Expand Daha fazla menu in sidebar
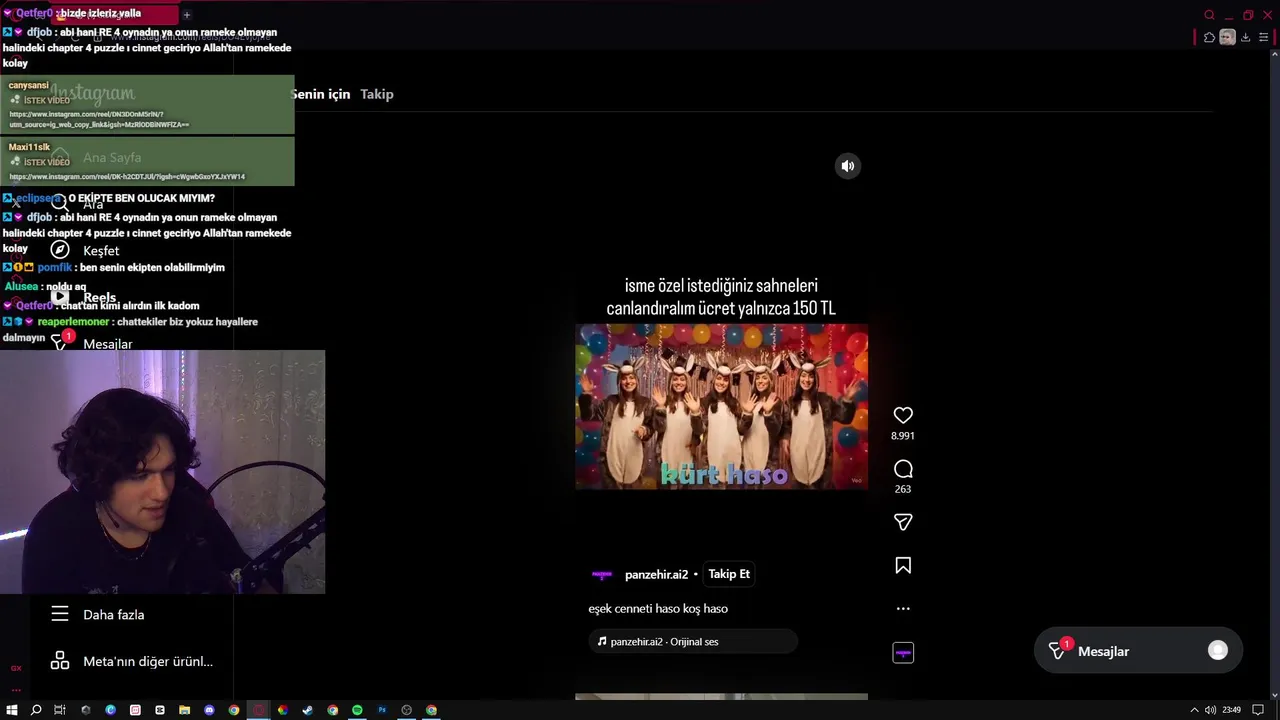 click(x=113, y=615)
